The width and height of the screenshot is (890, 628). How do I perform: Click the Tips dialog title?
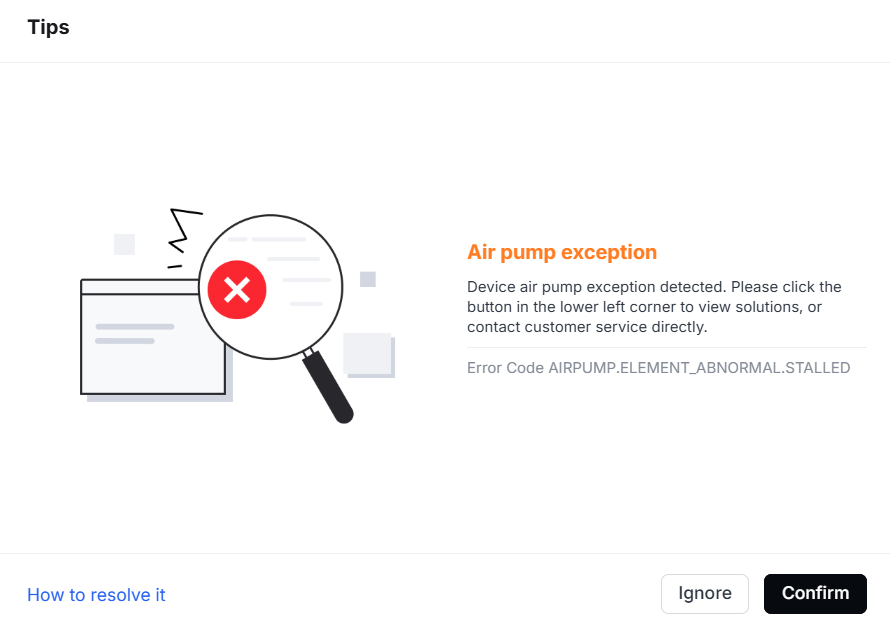(48, 27)
